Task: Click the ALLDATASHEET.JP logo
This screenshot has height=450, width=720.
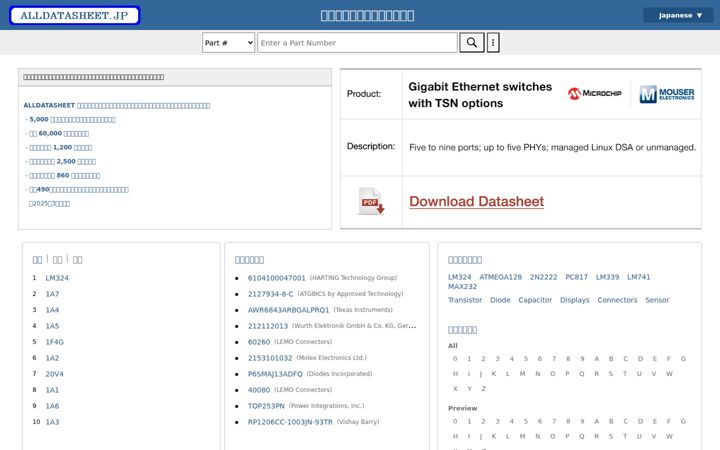Action: pos(74,15)
